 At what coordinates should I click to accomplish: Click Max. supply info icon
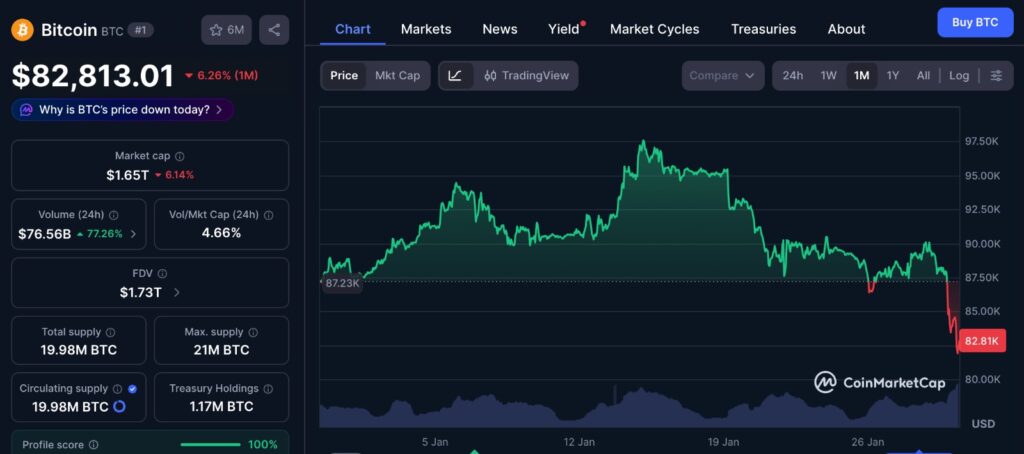(x=253, y=332)
